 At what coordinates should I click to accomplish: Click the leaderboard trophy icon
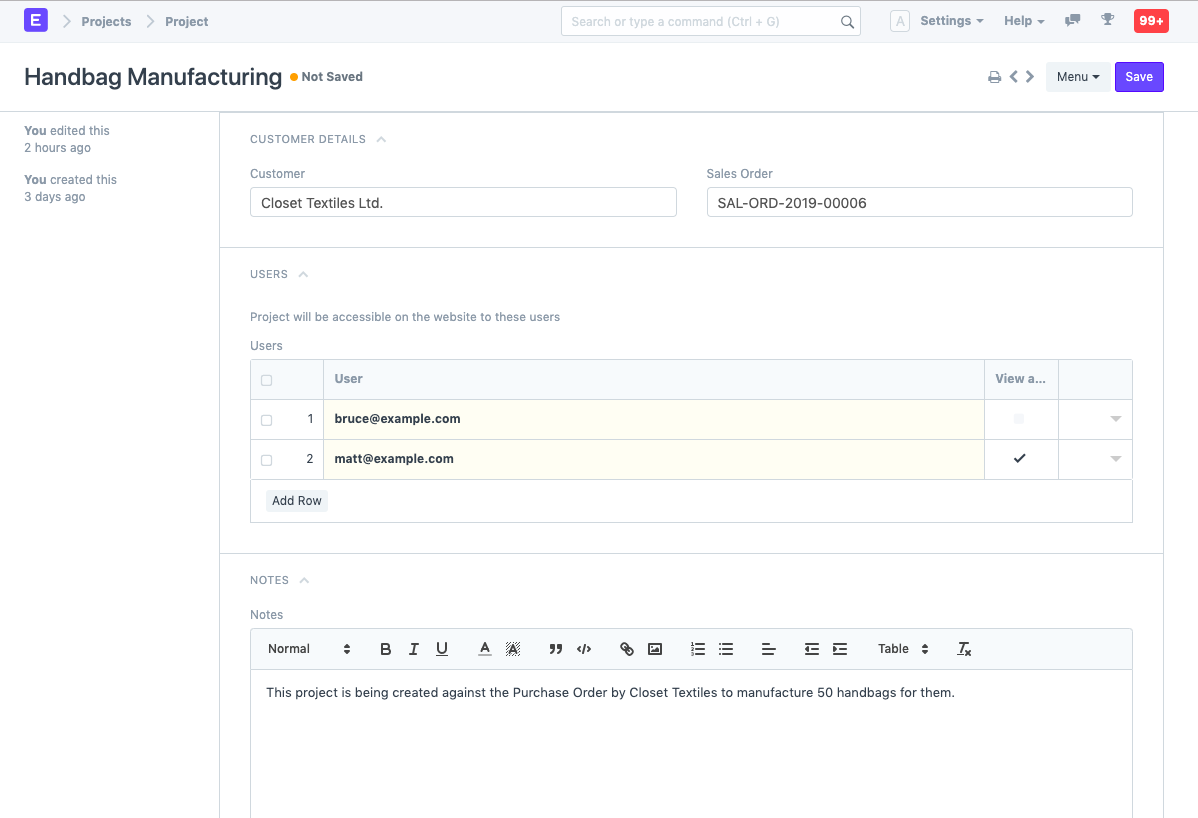click(1107, 20)
